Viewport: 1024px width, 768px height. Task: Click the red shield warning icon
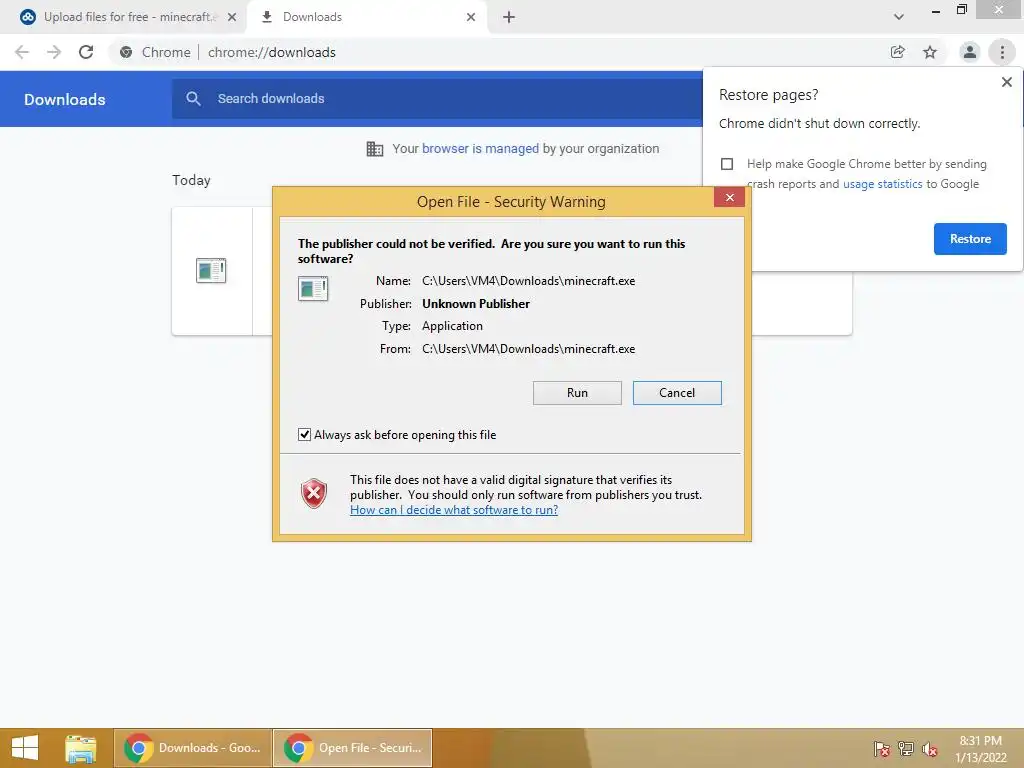(314, 493)
